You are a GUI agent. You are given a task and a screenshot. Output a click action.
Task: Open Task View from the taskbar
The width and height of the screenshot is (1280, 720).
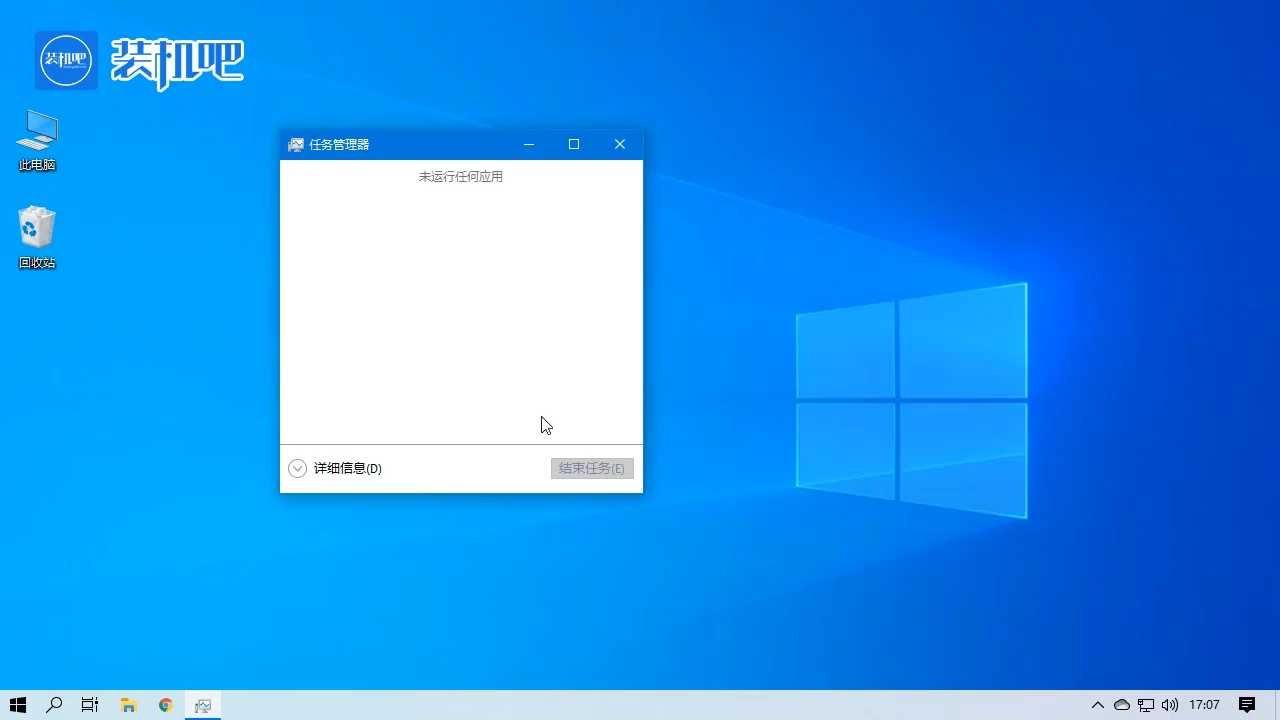click(90, 705)
